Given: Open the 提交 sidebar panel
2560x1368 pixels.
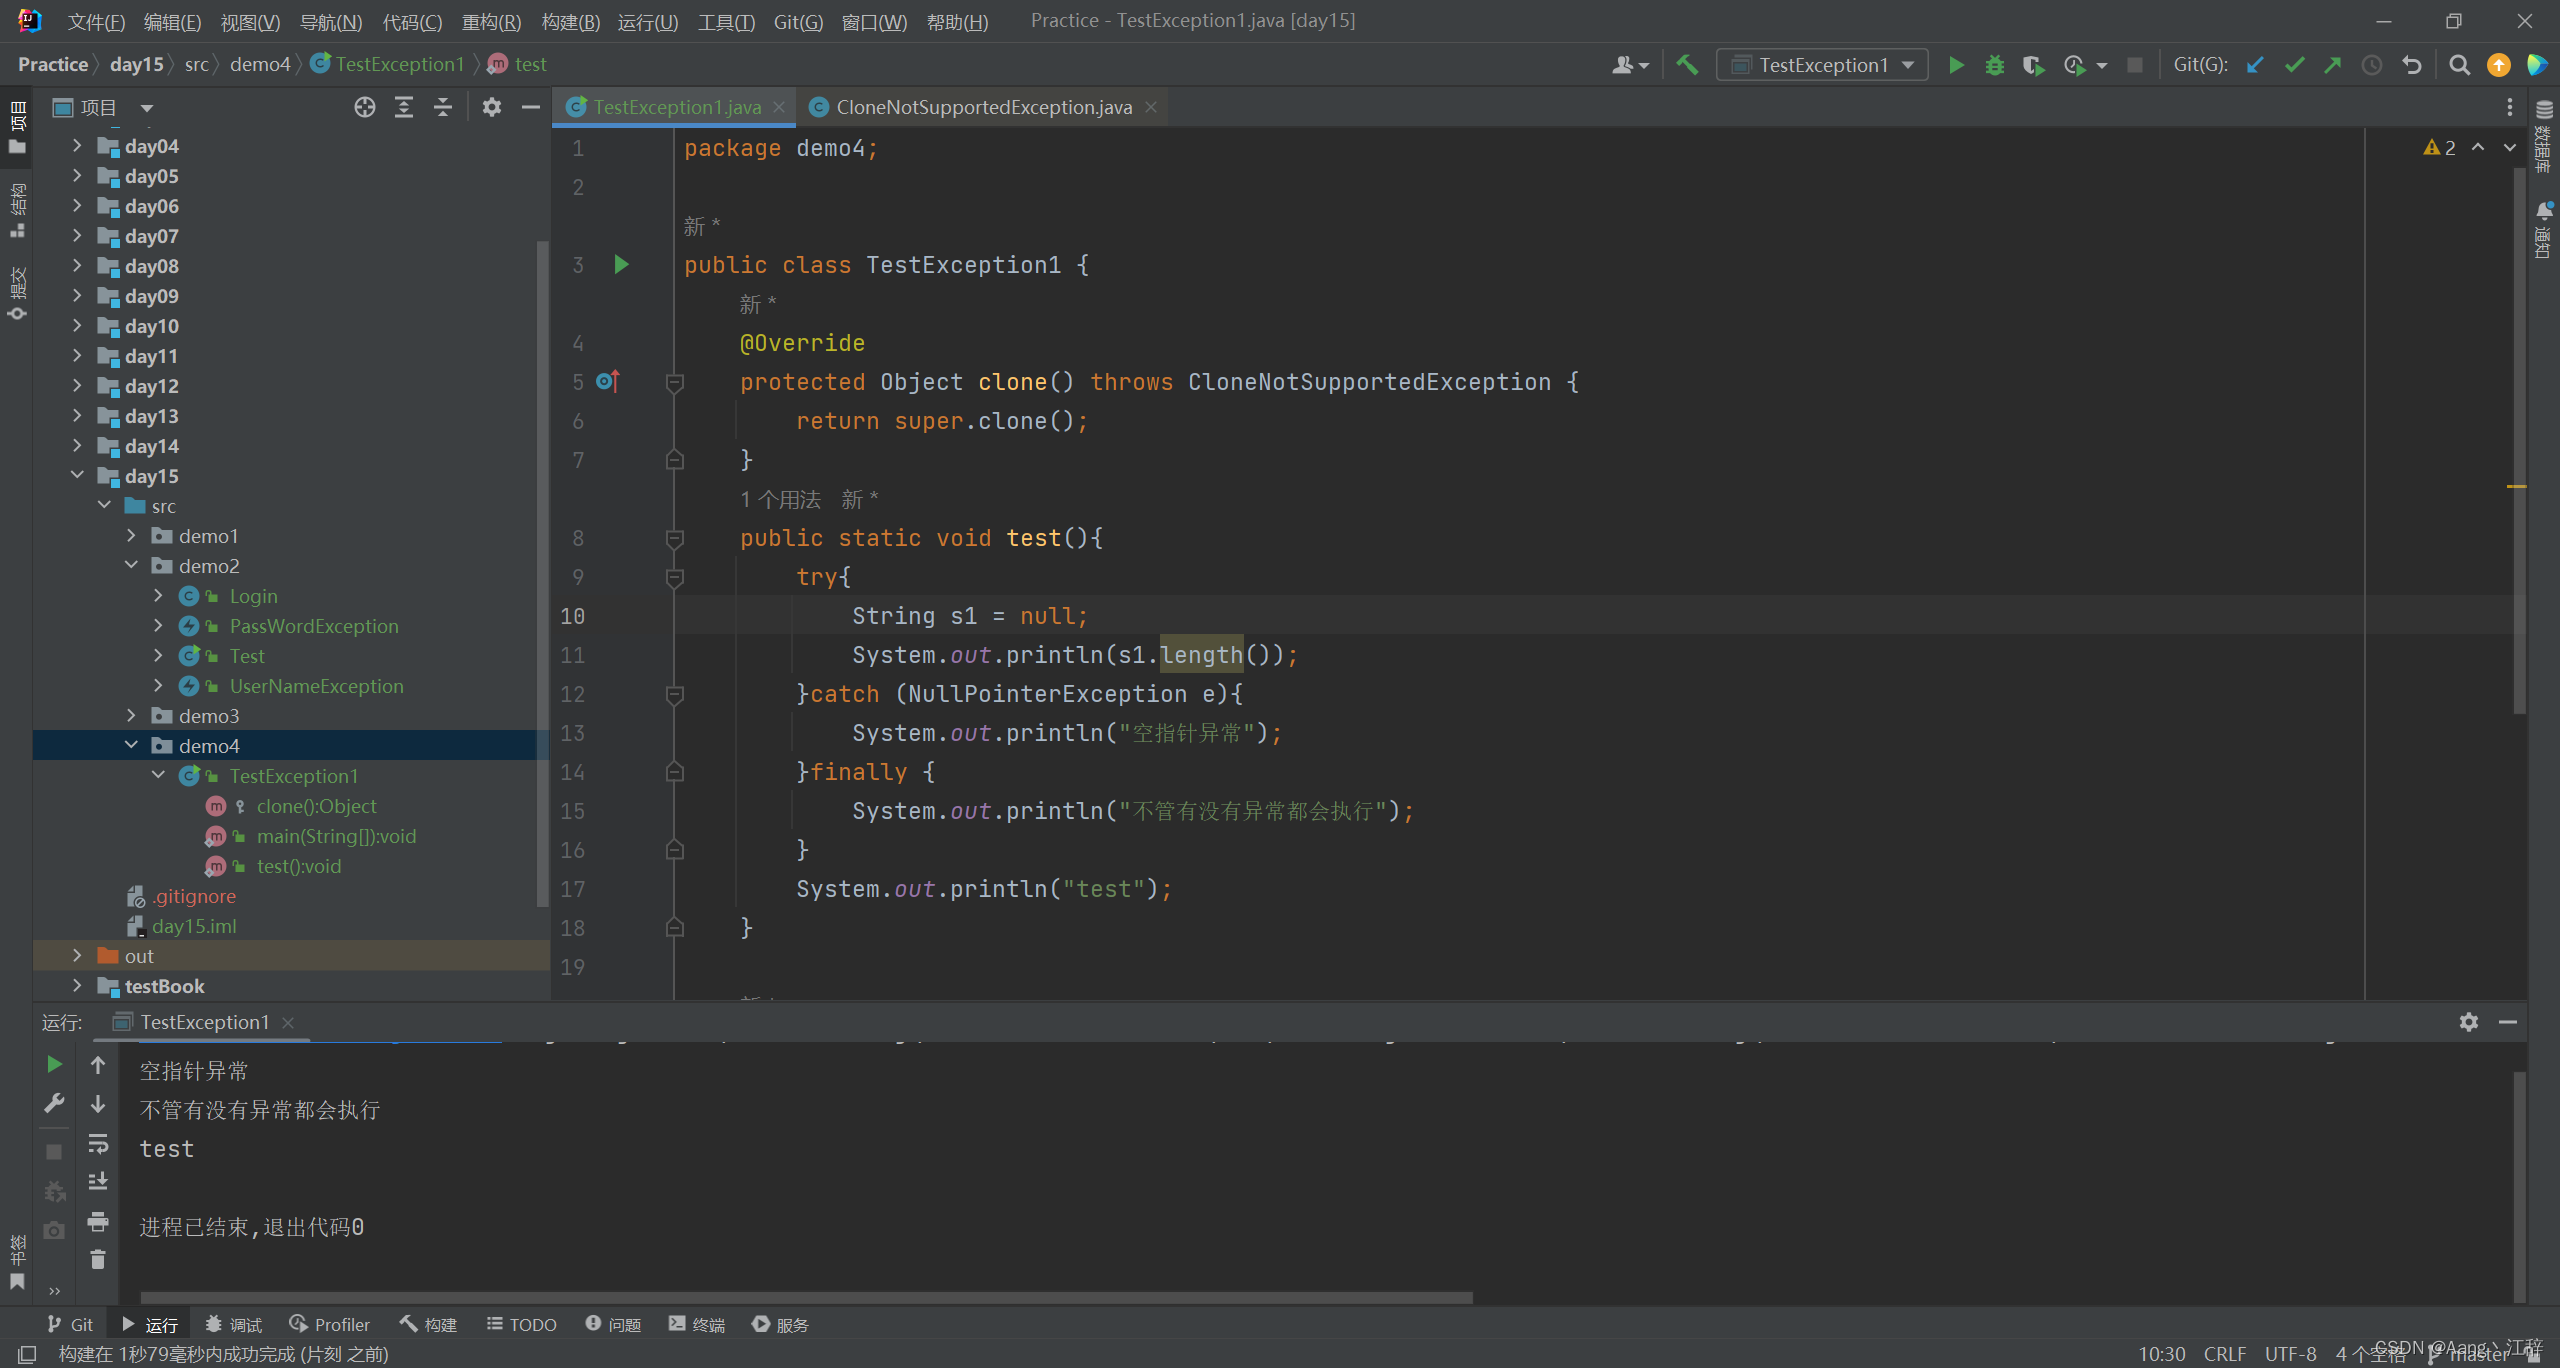Looking at the screenshot, I should click(x=16, y=288).
